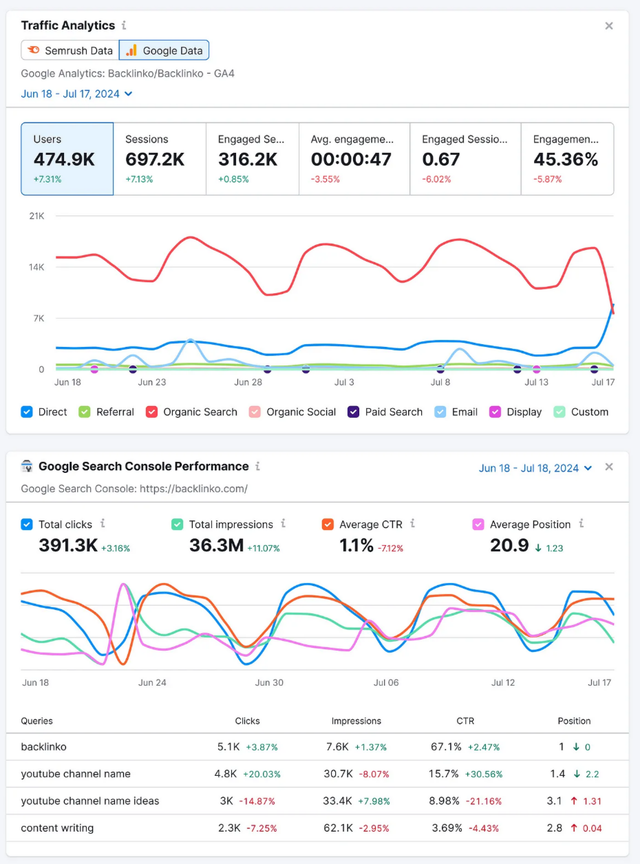Viewport: 640px width, 864px height.
Task: Select the Google Data tab
Action: point(164,50)
